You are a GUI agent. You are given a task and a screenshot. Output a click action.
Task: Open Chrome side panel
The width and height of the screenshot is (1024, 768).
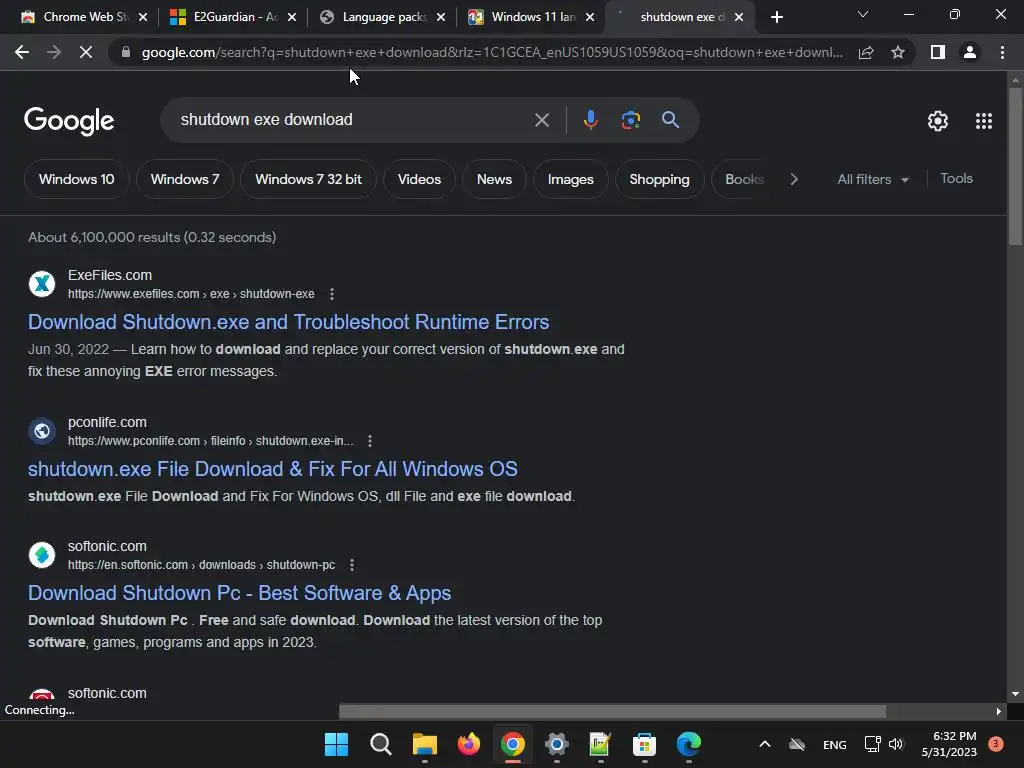938,52
